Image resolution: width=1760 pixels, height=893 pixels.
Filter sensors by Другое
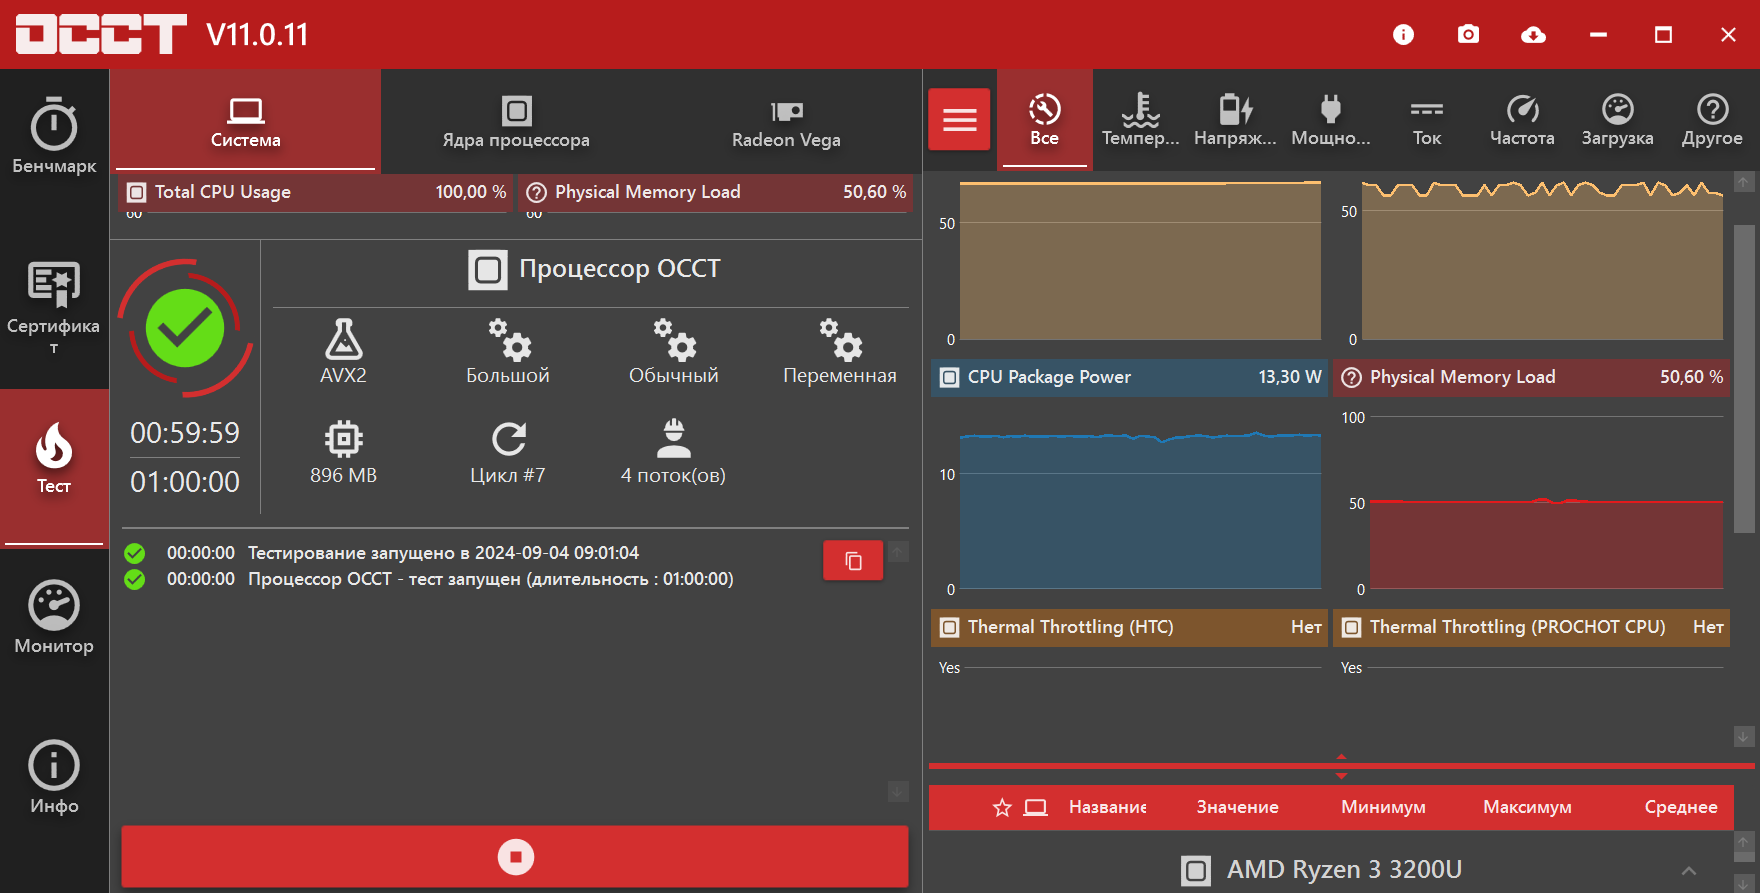coord(1712,119)
